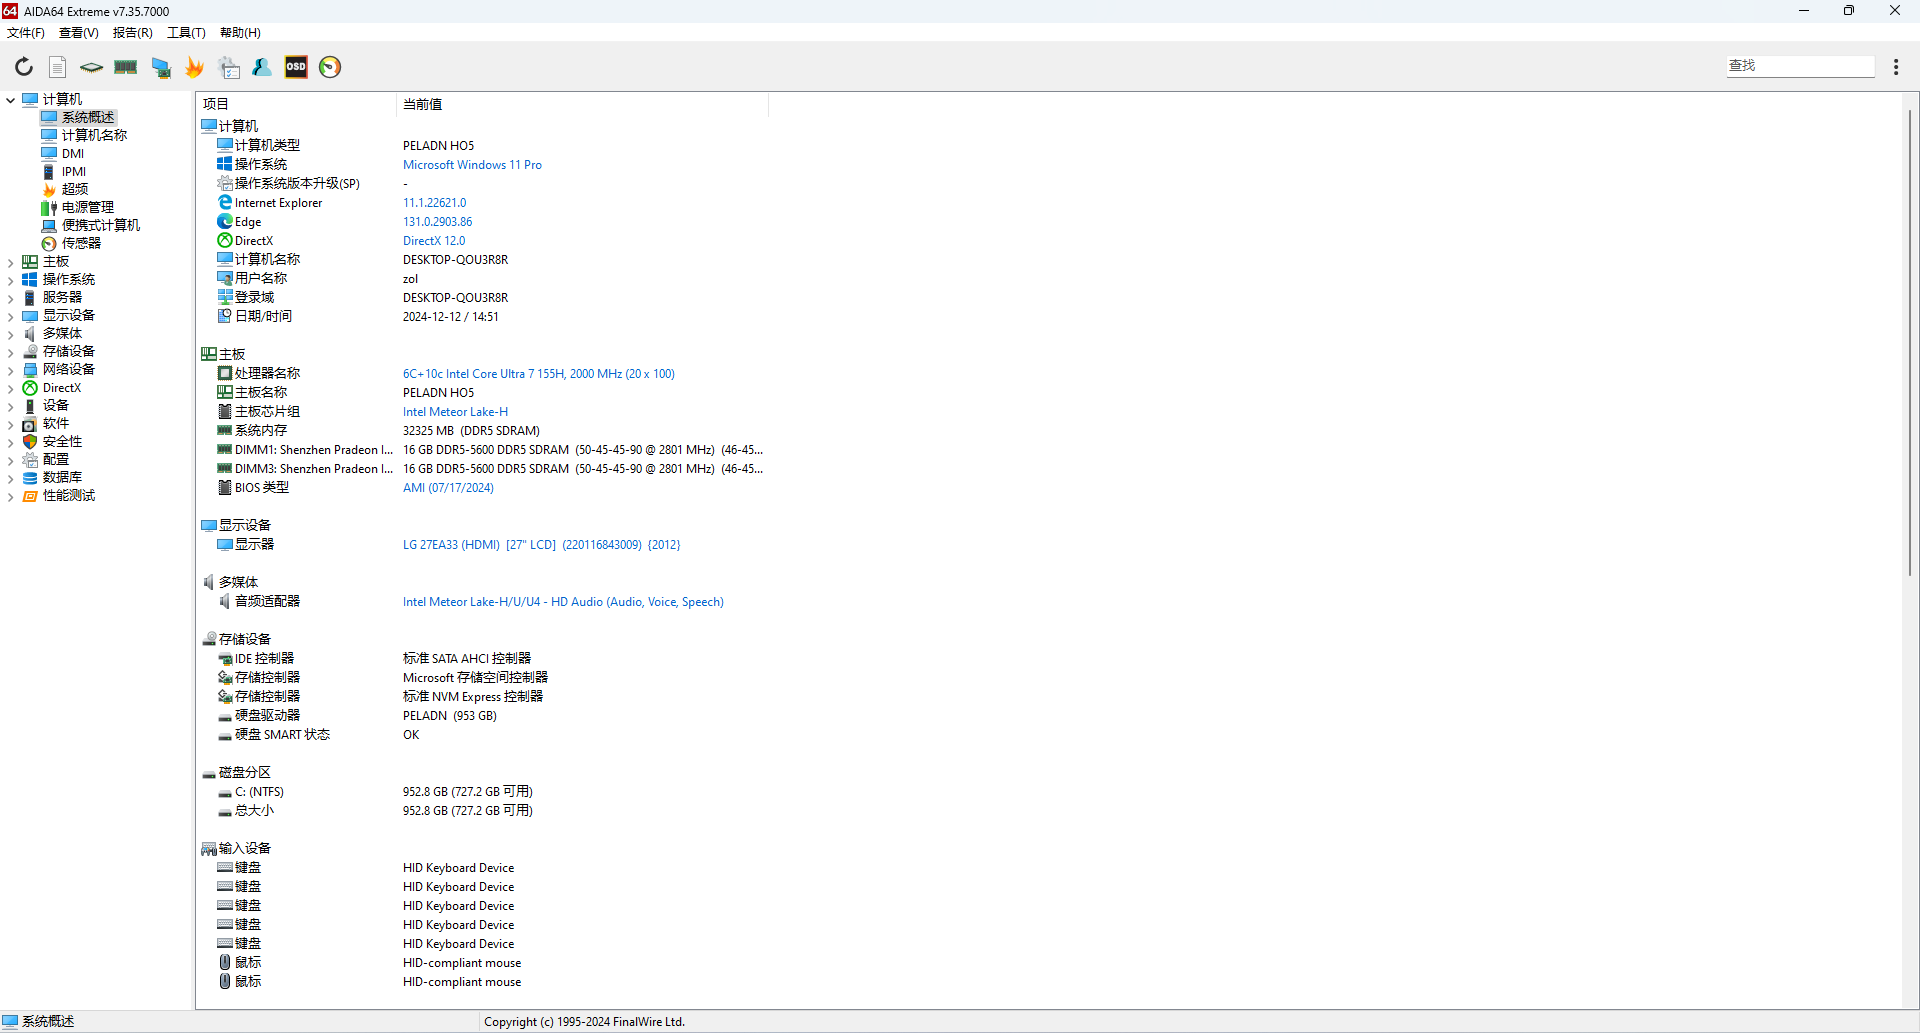Open the 工具(T) menu

click(186, 33)
